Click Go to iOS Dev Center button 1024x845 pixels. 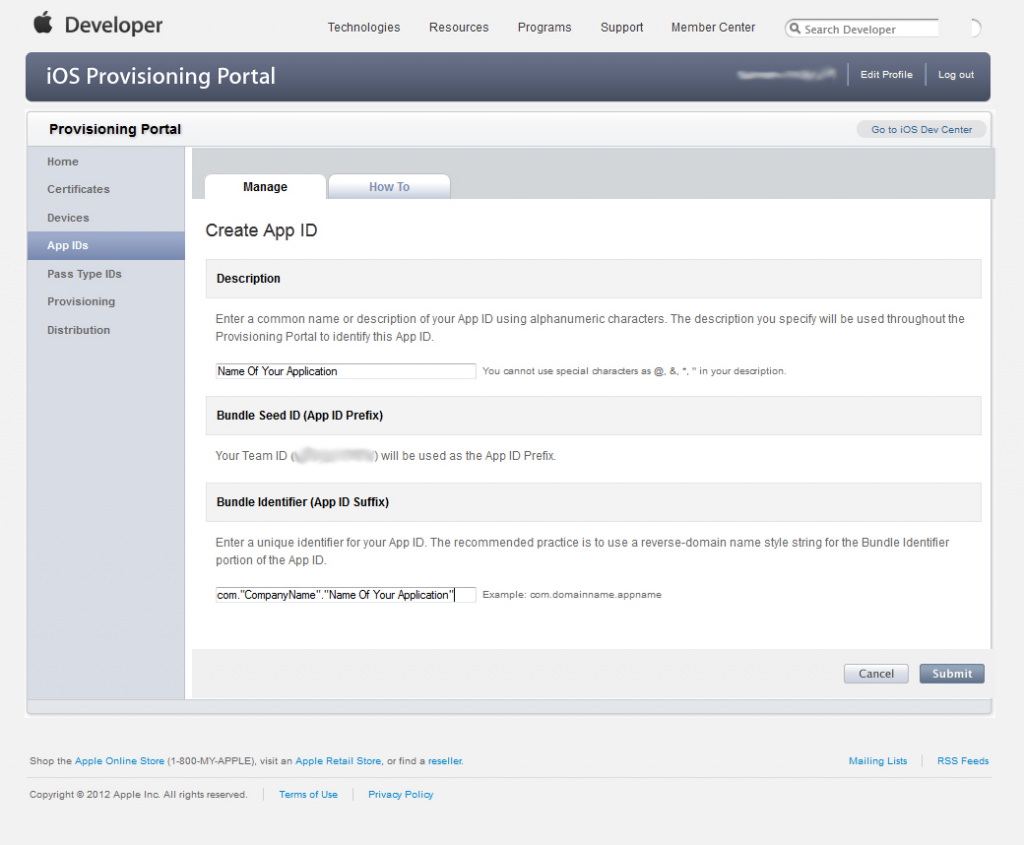921,129
